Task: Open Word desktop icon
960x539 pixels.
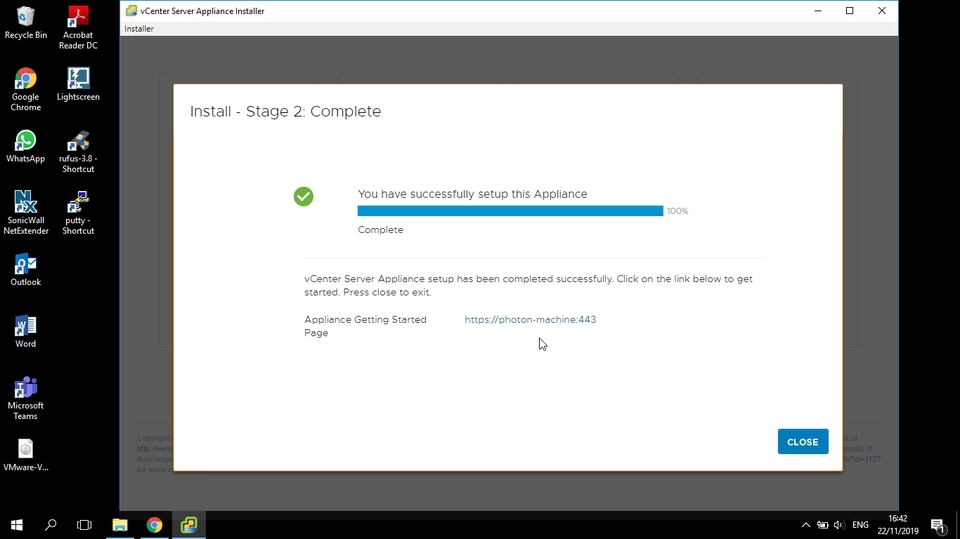Action: coord(26,331)
